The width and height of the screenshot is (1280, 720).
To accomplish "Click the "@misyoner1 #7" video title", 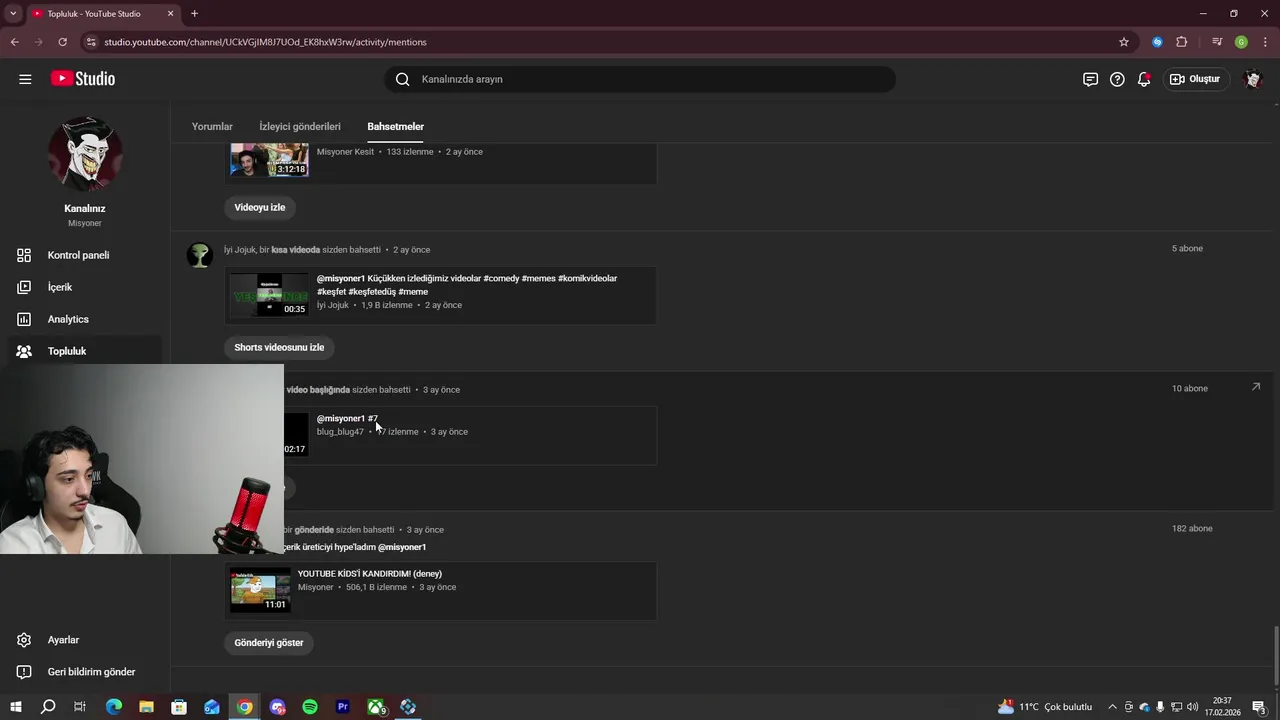I will click(347, 418).
